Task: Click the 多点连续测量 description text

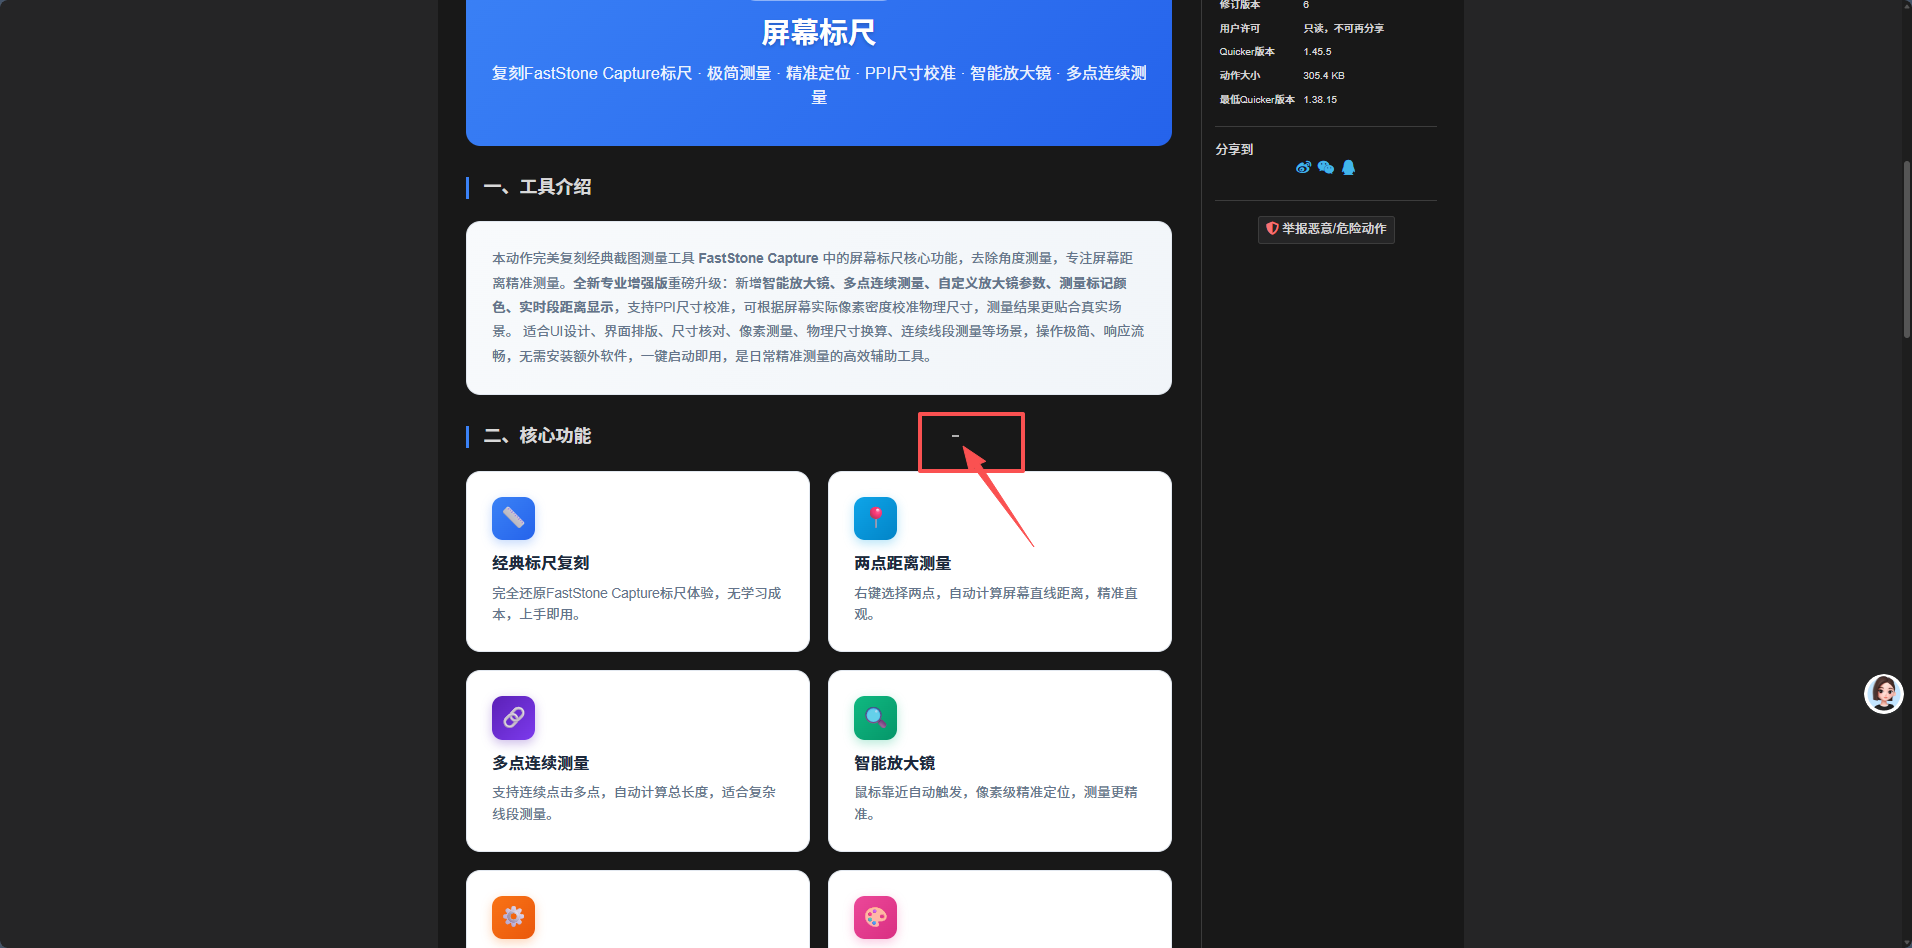Action: point(634,803)
